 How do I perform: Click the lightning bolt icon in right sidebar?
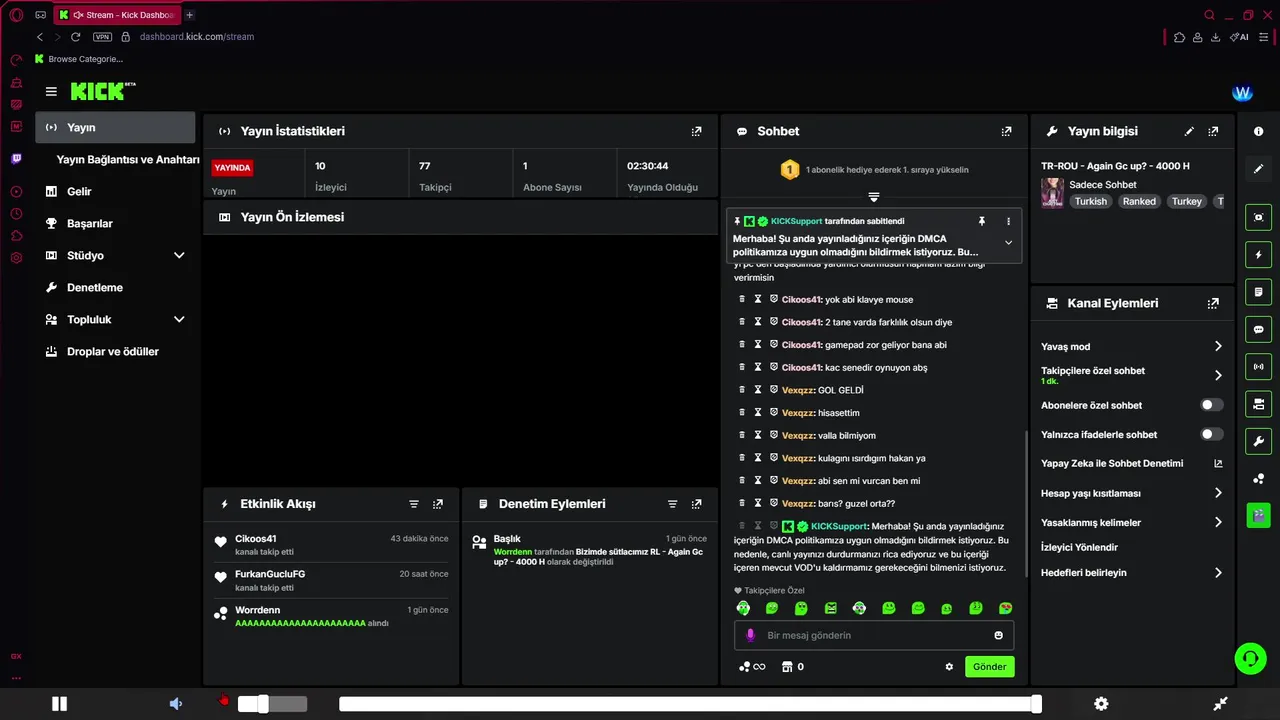tap(1258, 255)
